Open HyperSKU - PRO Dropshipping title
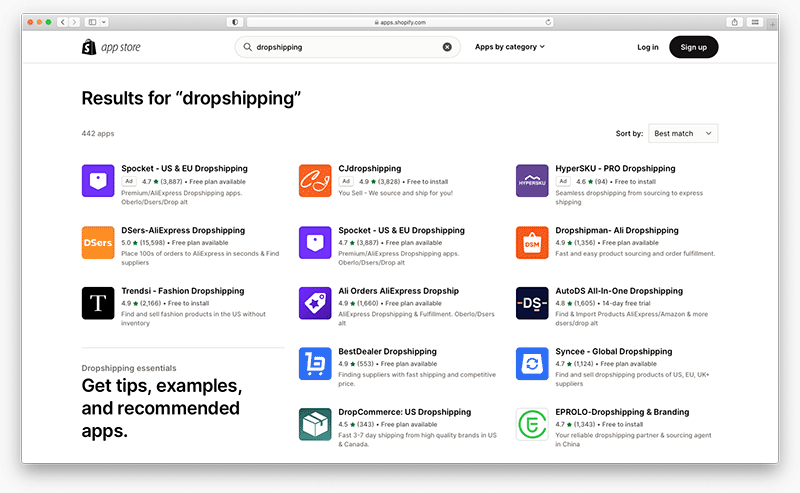 tap(615, 168)
